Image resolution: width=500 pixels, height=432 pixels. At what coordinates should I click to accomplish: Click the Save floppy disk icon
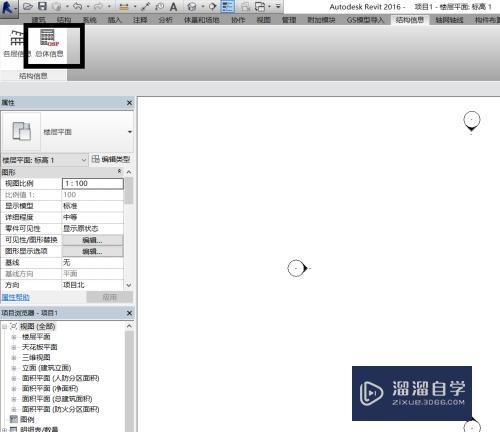[x=42, y=6]
